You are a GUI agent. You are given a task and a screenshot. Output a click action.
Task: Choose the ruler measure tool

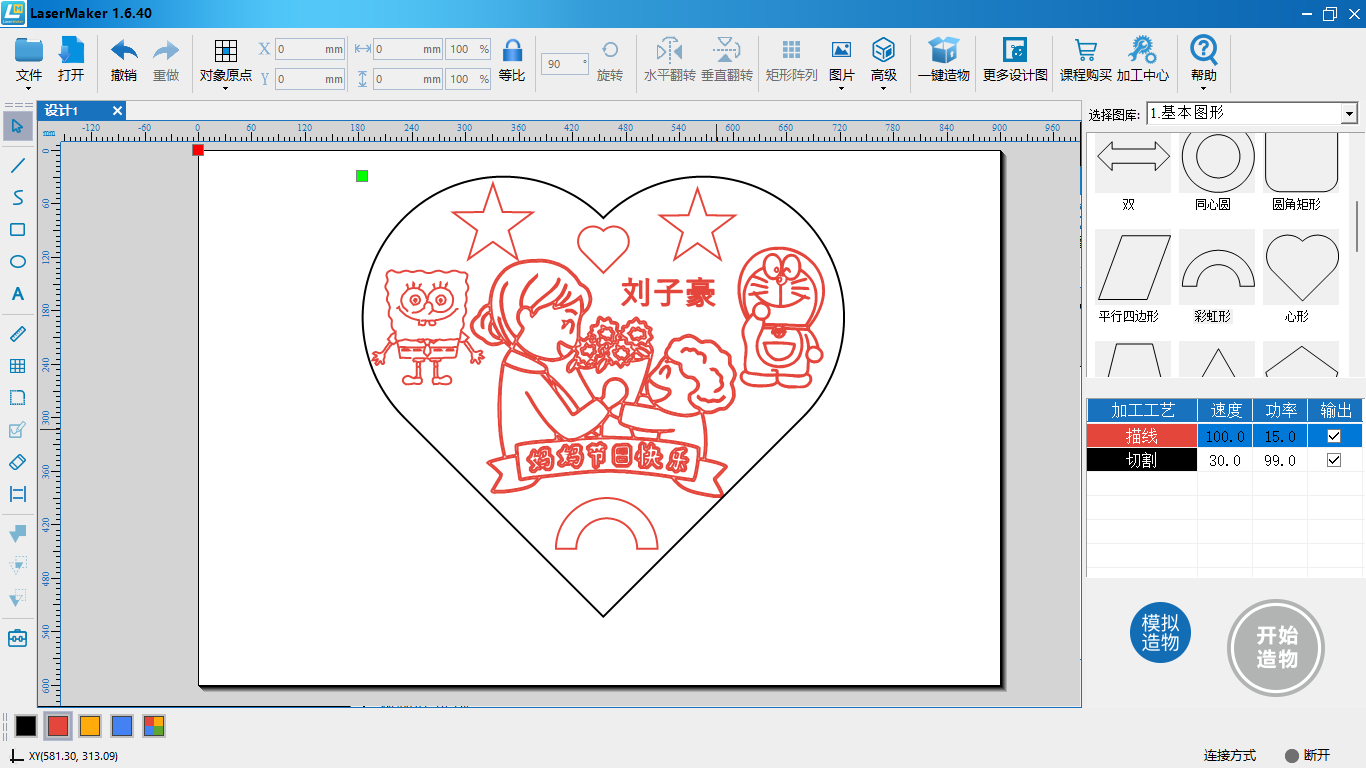pyautogui.click(x=17, y=334)
